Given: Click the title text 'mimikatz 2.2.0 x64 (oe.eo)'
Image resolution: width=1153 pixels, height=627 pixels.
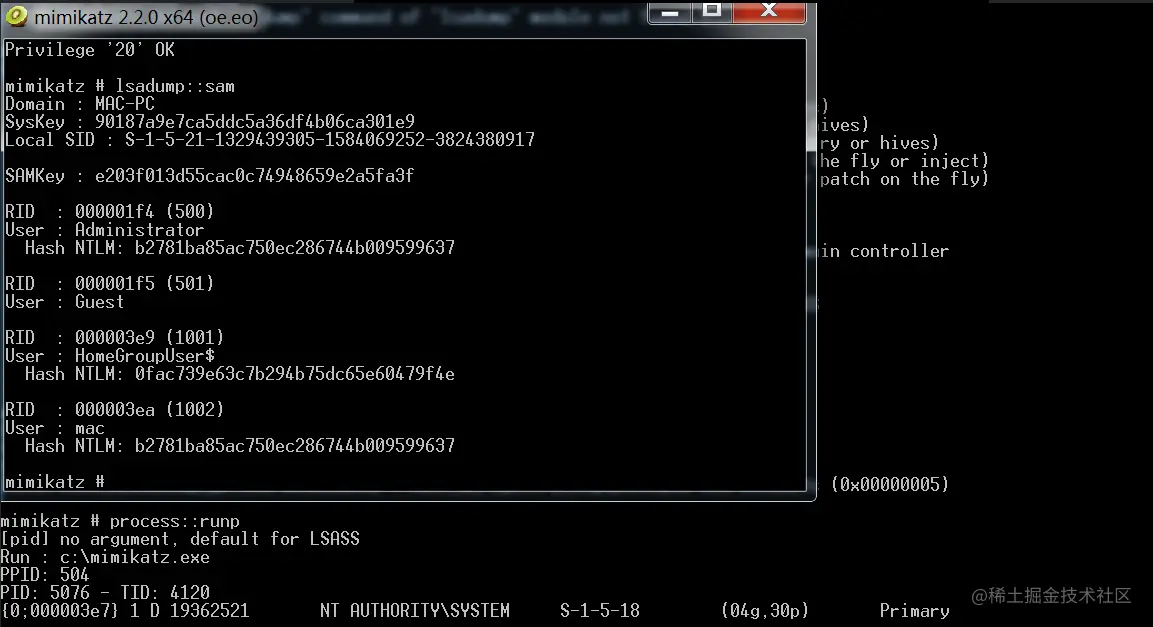Looking at the screenshot, I should pos(146,17).
